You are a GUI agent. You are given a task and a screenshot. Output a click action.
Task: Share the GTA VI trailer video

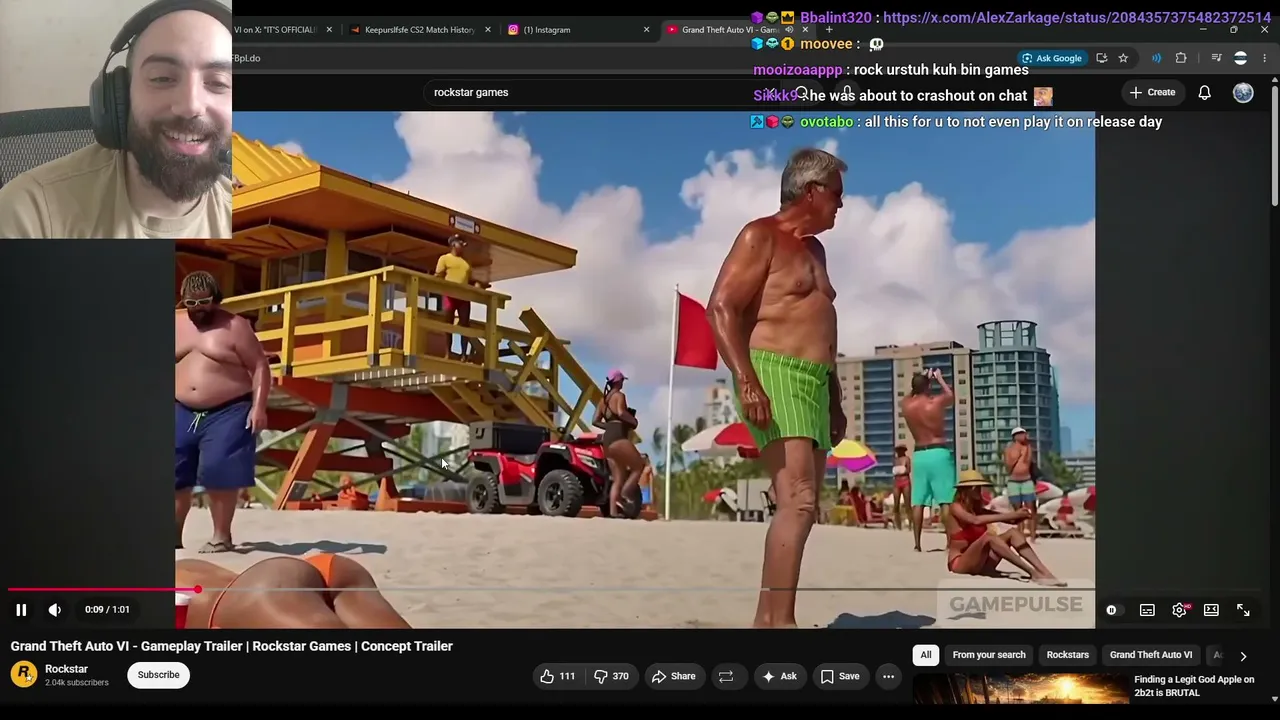pyautogui.click(x=673, y=677)
